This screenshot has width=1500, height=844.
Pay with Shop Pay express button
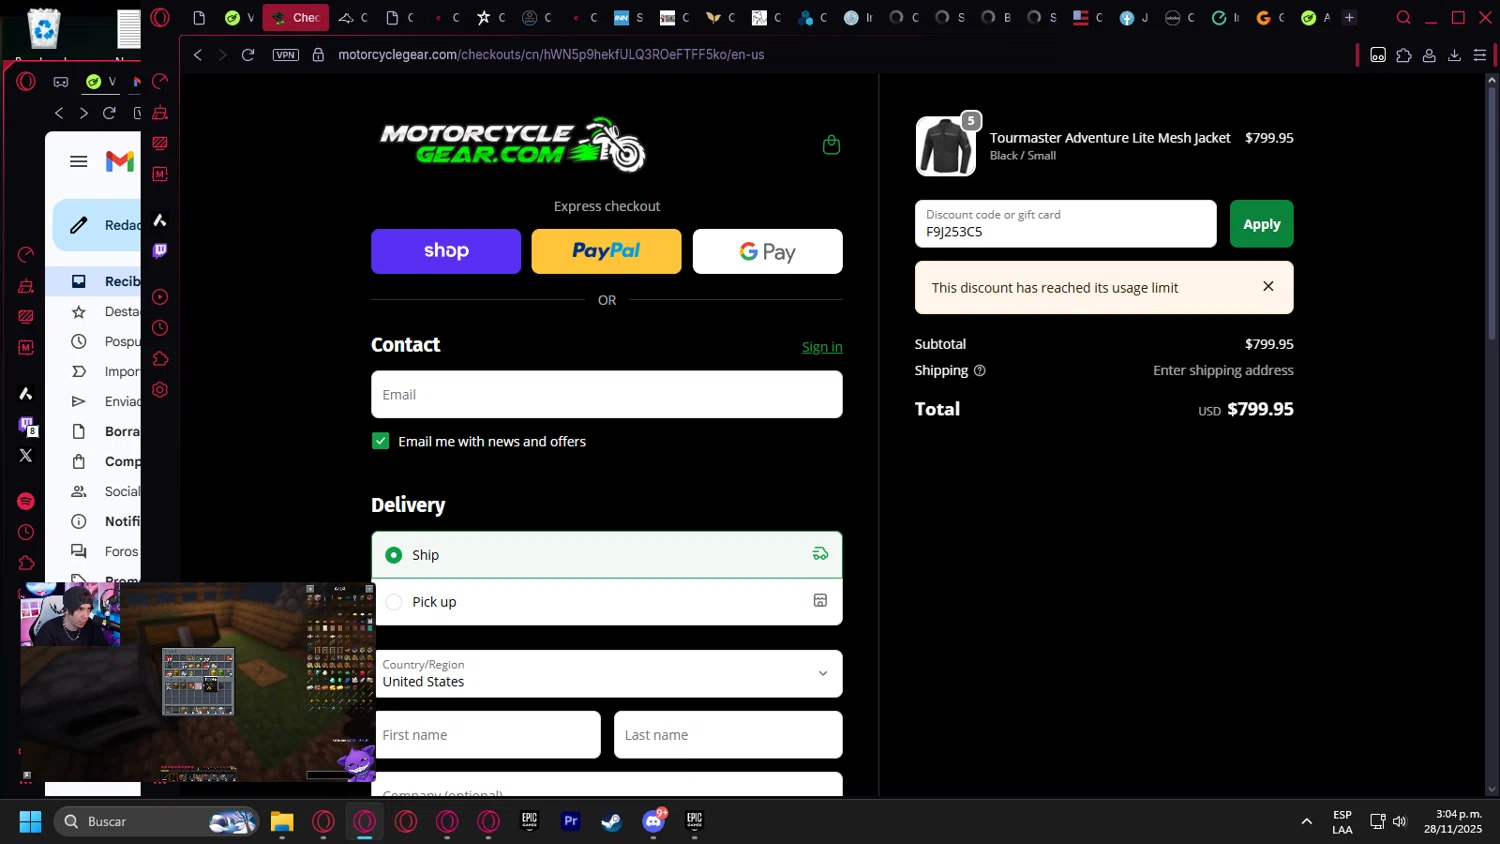pos(446,251)
